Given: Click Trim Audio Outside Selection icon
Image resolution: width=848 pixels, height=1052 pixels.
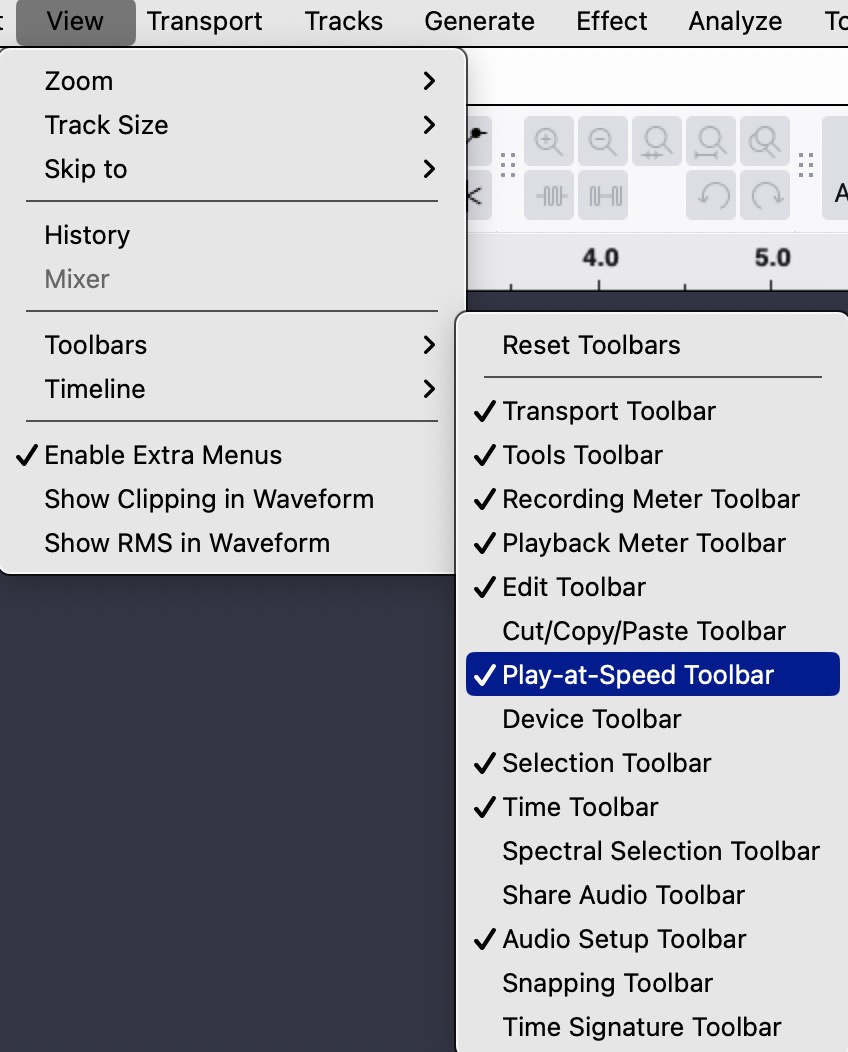Looking at the screenshot, I should (x=548, y=196).
